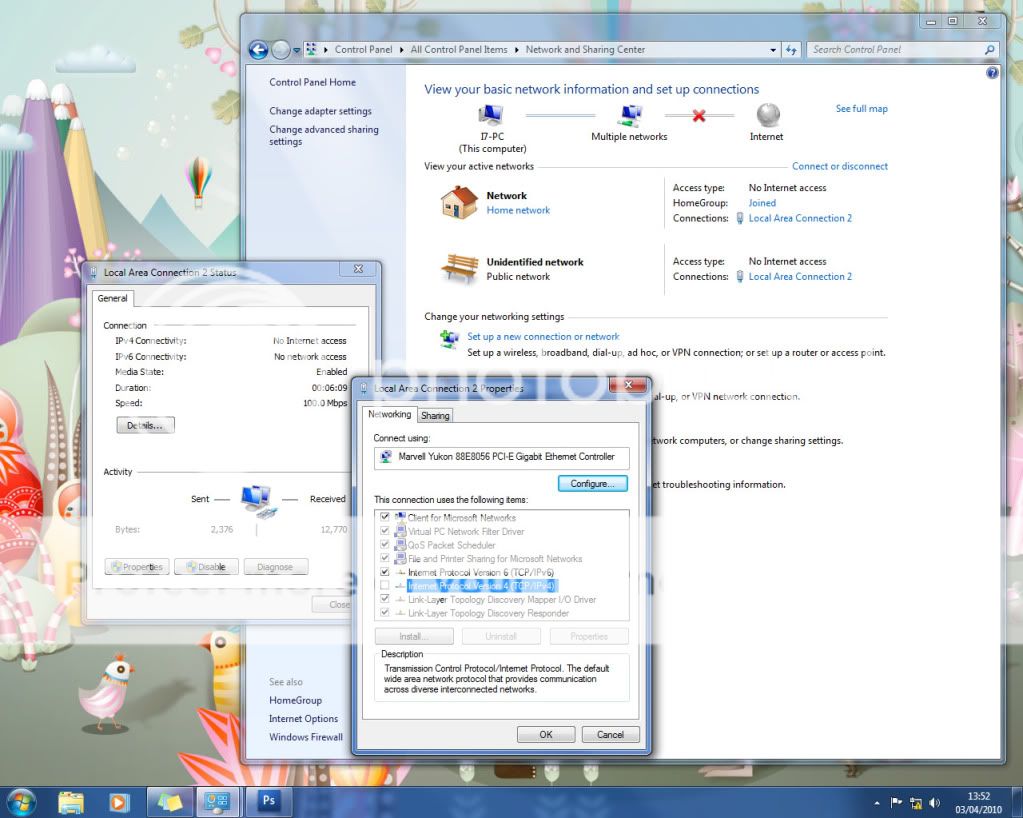Click See full map link
Viewport: 1023px width, 818px height.
(x=861, y=109)
